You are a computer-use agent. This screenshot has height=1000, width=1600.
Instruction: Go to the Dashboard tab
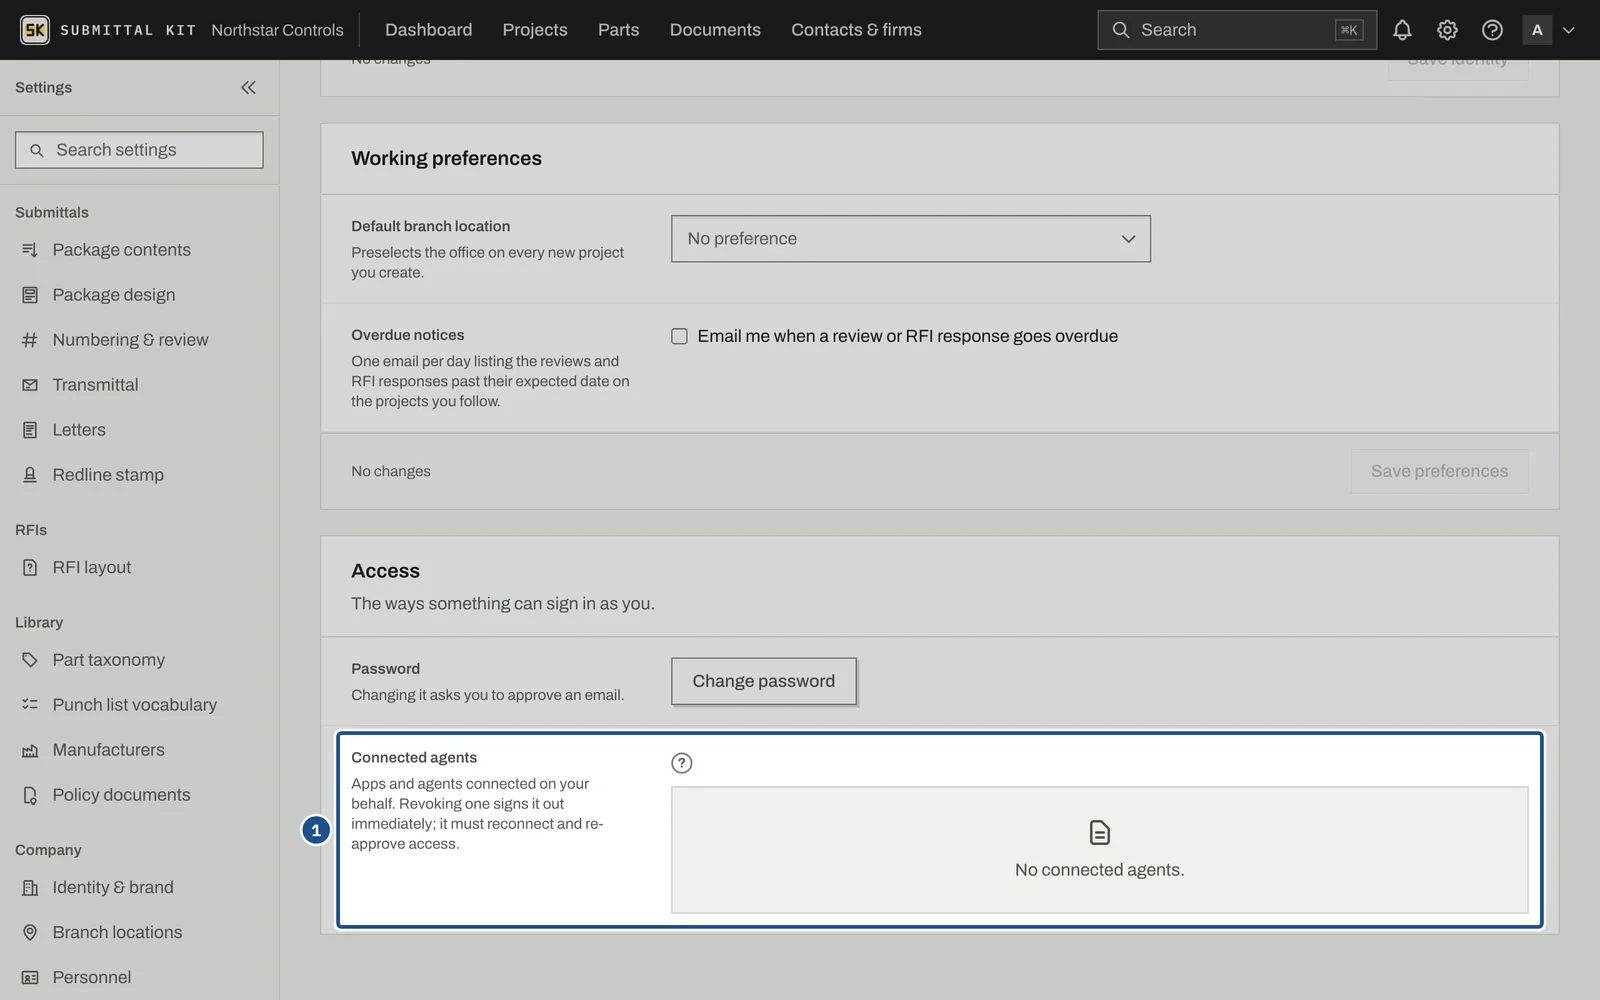pyautogui.click(x=428, y=30)
